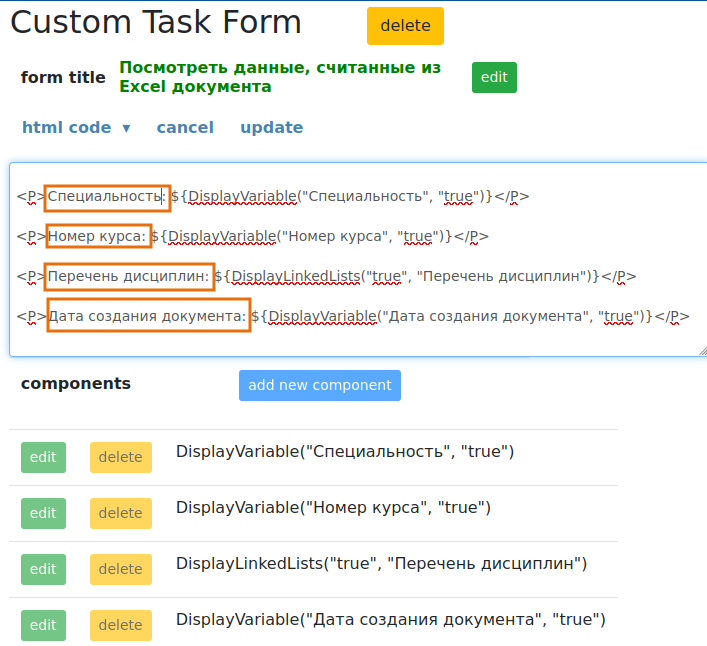Click the resize handle of the html text area

pyautogui.click(x=702, y=351)
